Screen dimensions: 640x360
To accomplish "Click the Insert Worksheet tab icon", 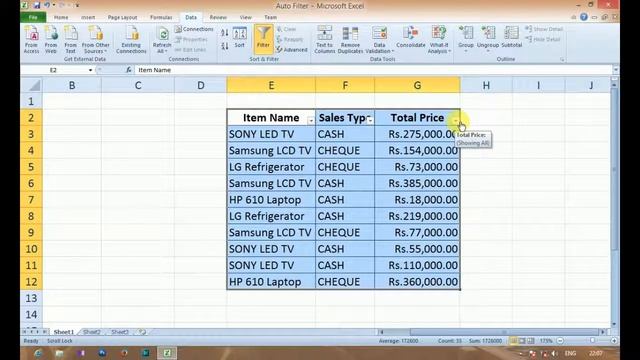I will 142,332.
